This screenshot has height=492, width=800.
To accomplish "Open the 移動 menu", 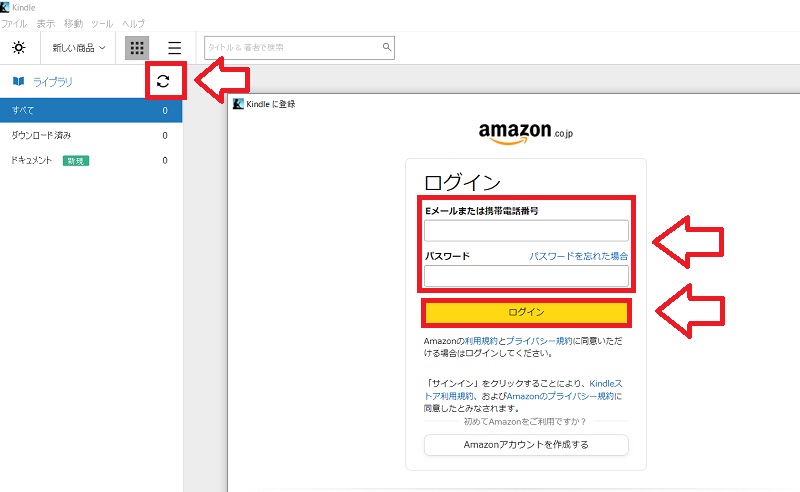I will pyautogui.click(x=73, y=23).
